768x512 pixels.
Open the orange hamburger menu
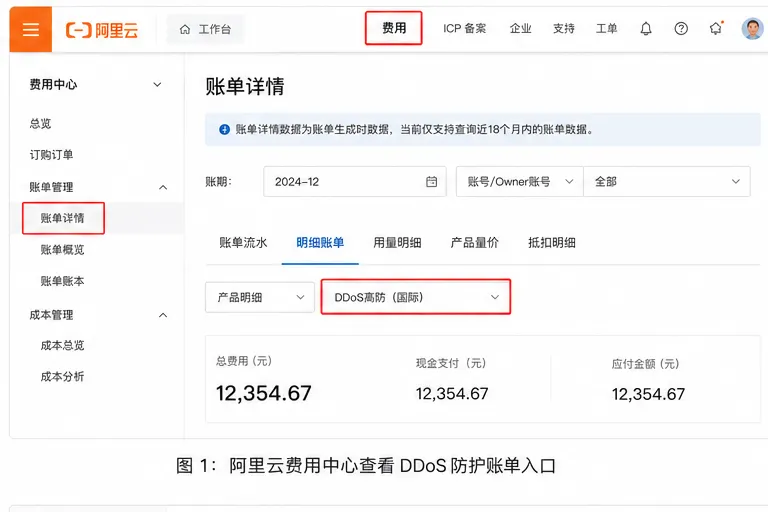click(30, 29)
